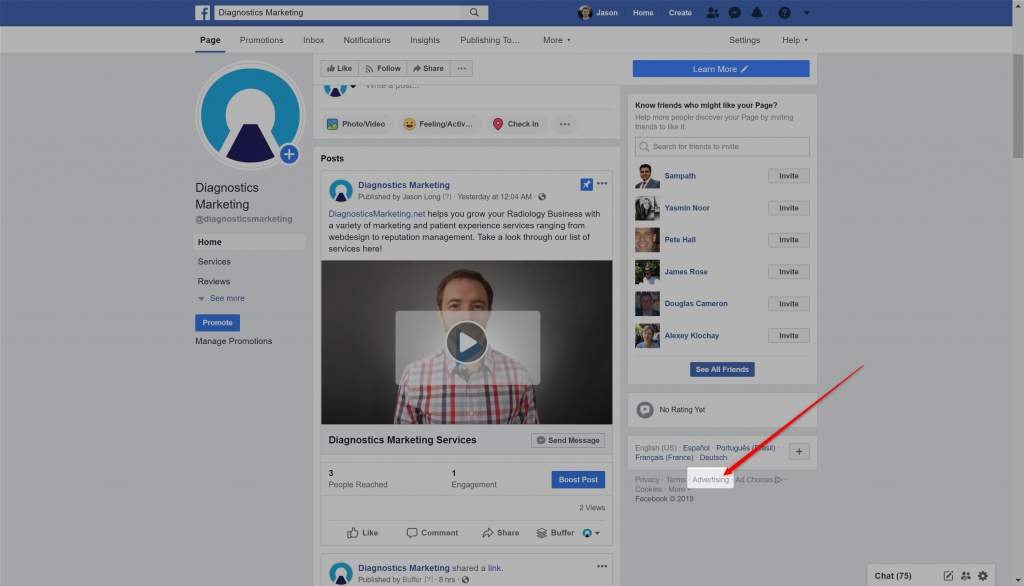Open Messenger icon in top bar
Screen dimensions: 1024x586
735,12
